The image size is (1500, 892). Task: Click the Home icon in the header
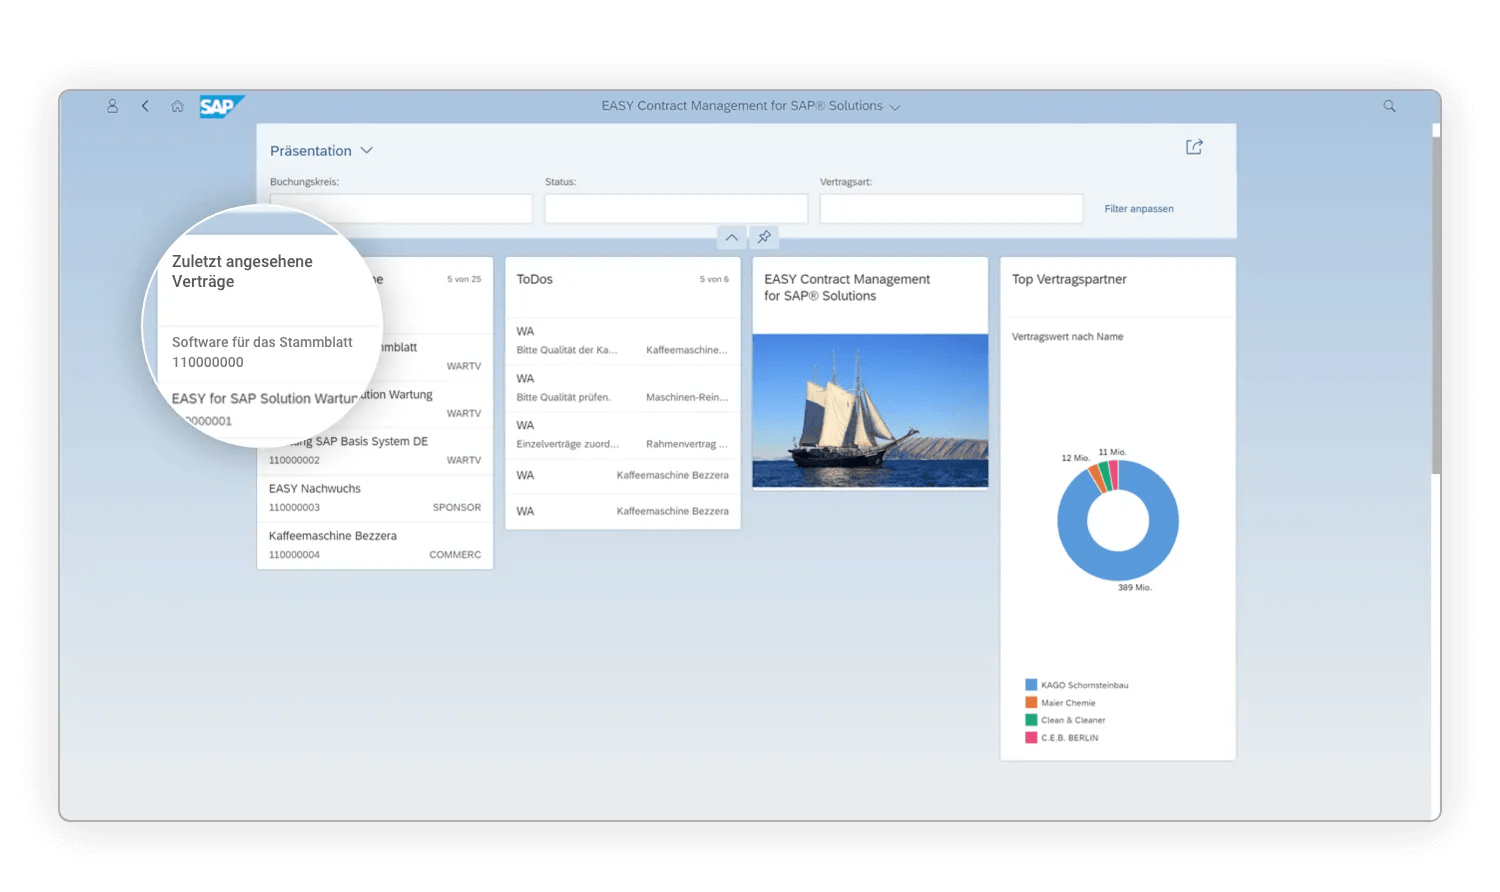tap(177, 106)
